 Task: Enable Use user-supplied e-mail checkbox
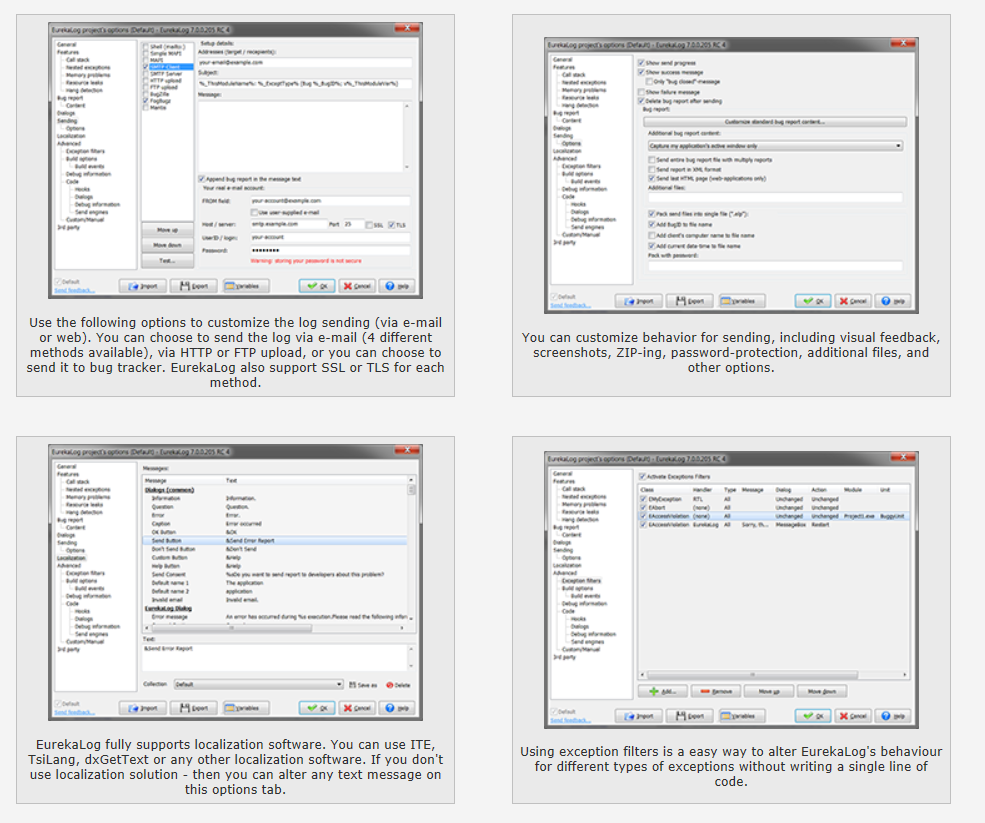tap(254, 212)
